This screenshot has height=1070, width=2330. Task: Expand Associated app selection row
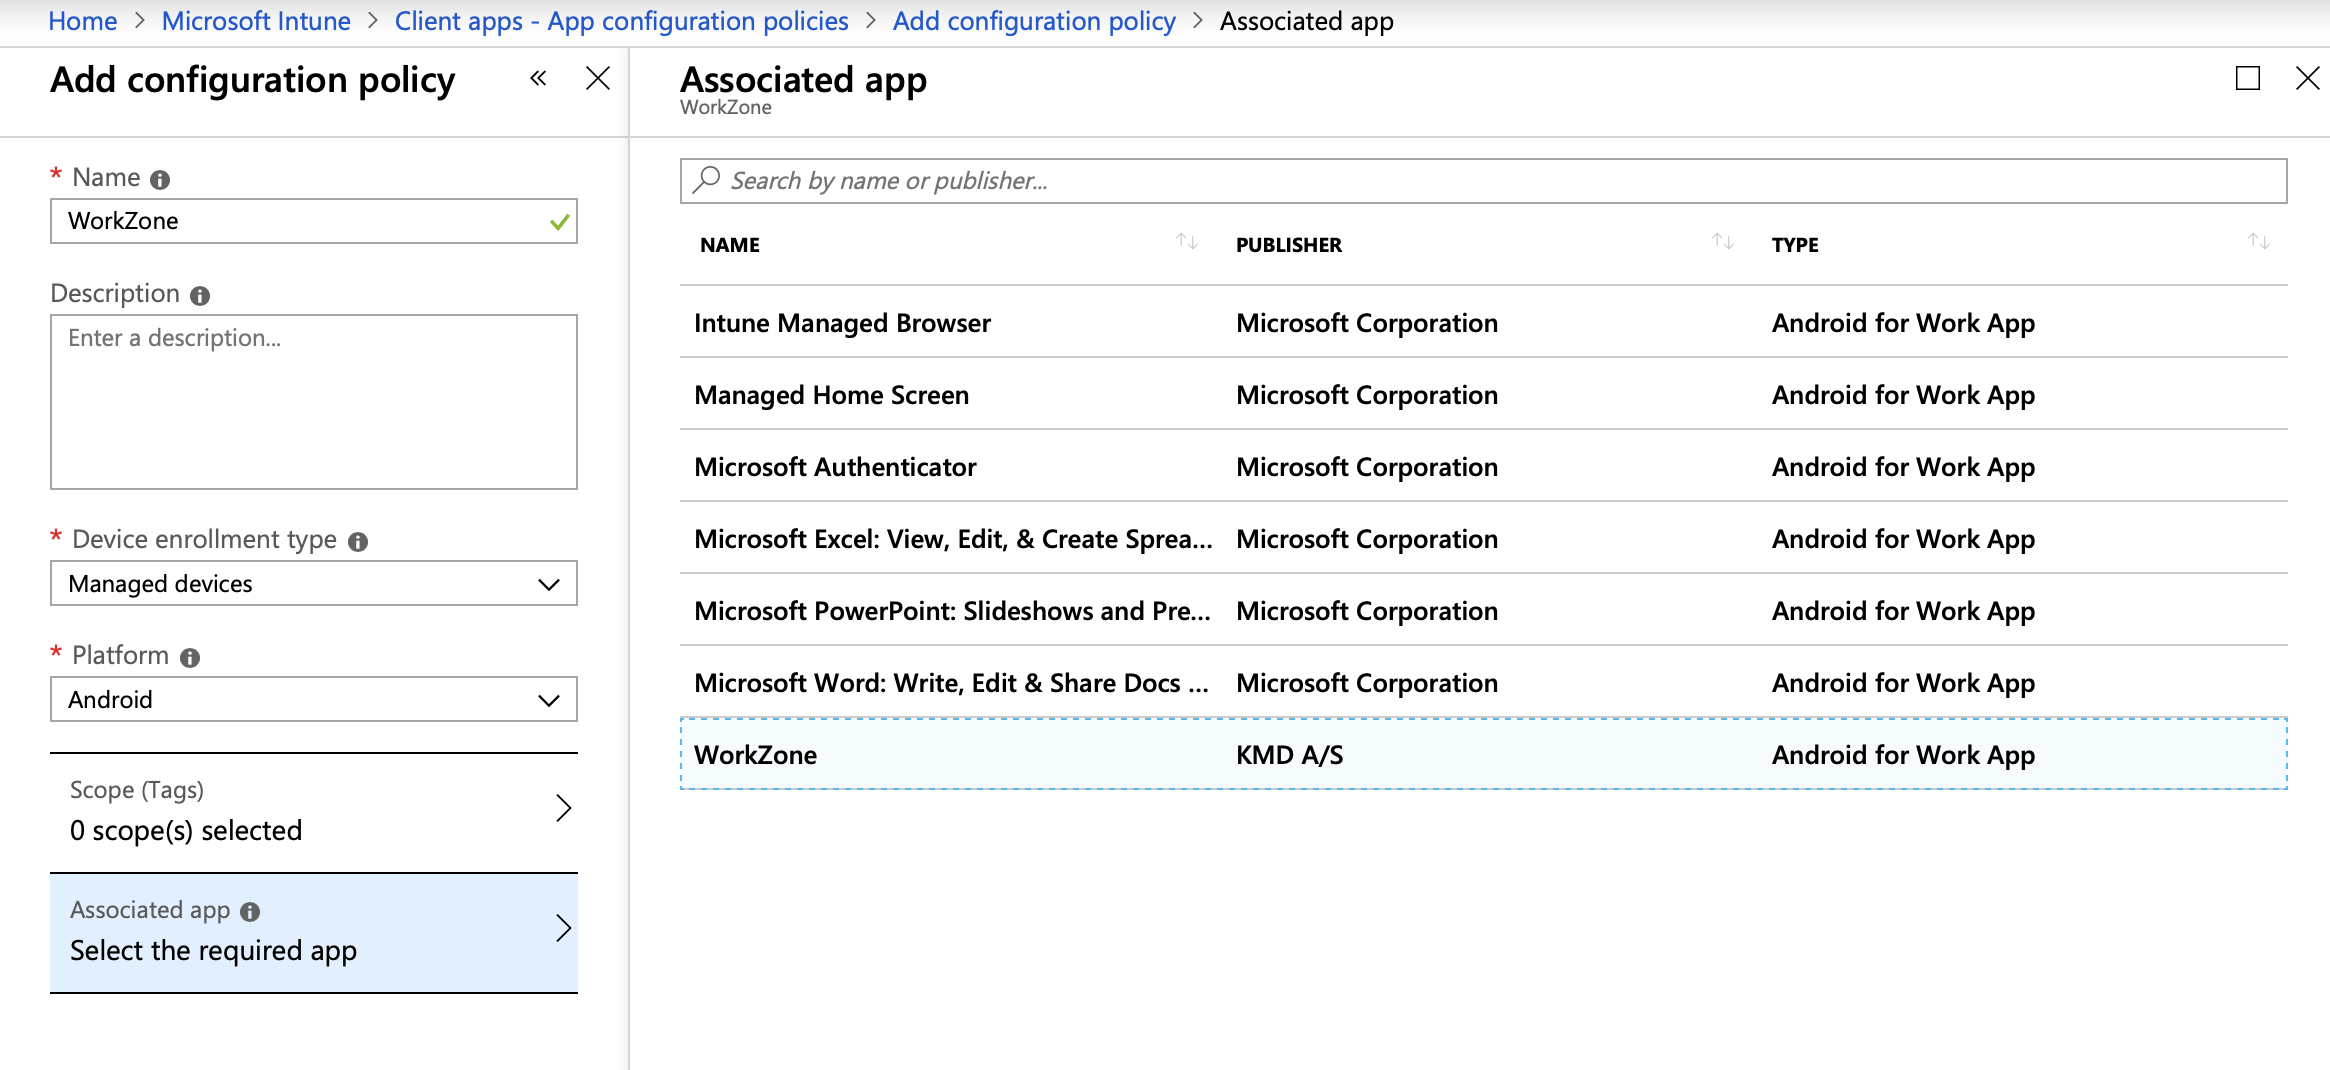[x=314, y=933]
